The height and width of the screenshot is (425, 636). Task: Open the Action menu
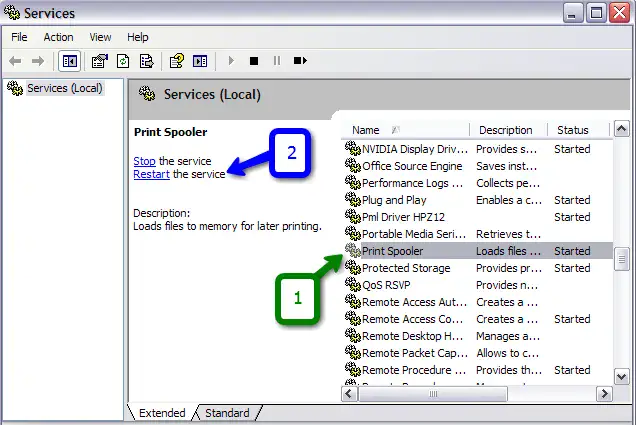58,37
